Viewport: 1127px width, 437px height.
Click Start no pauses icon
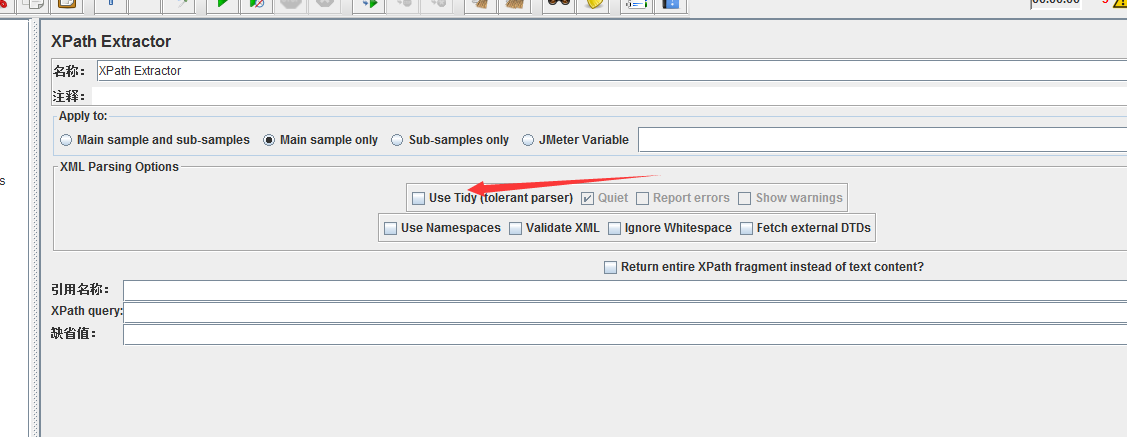tap(257, 4)
